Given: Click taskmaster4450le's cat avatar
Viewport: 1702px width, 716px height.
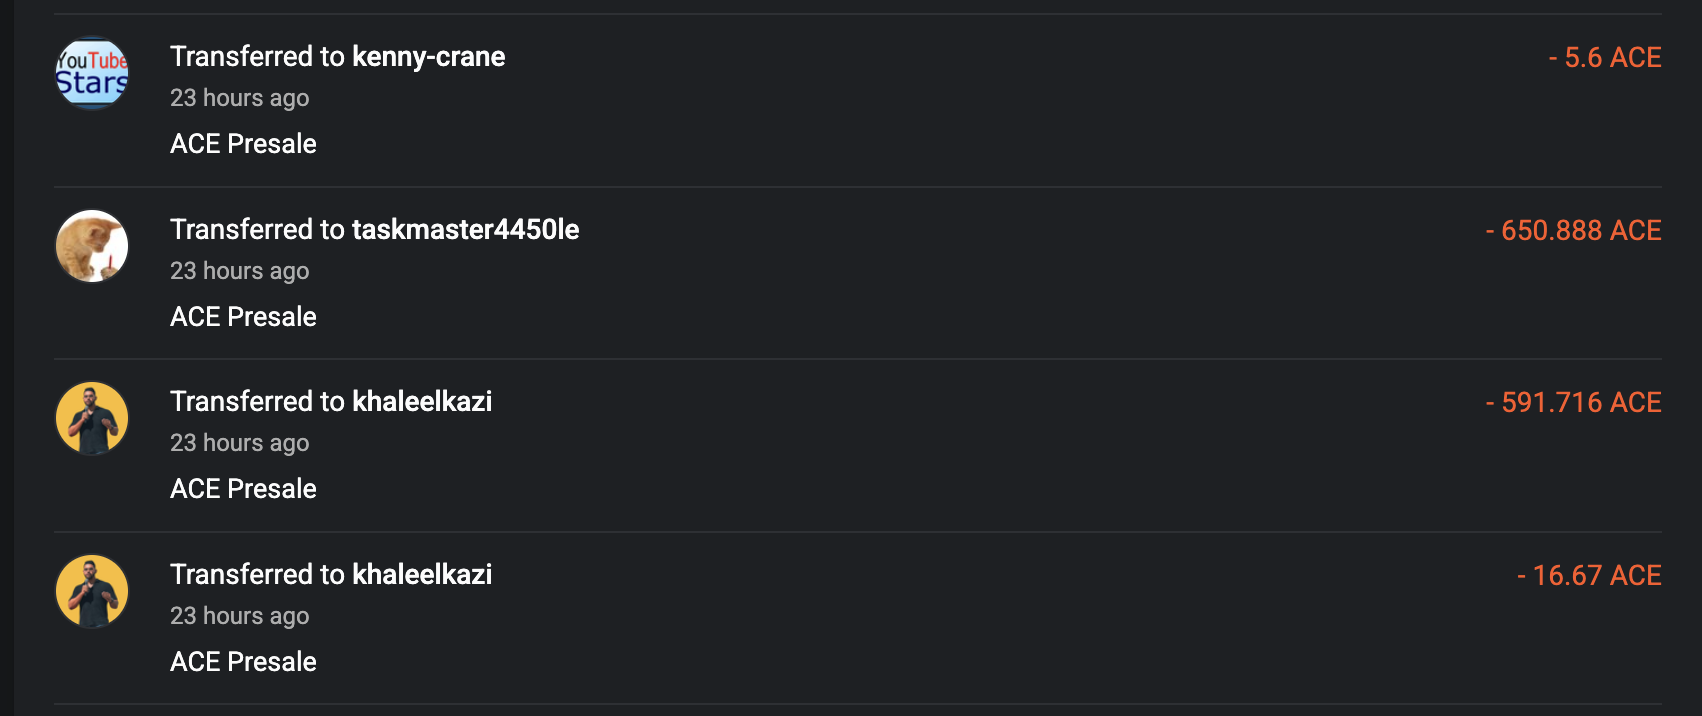Looking at the screenshot, I should (92, 246).
